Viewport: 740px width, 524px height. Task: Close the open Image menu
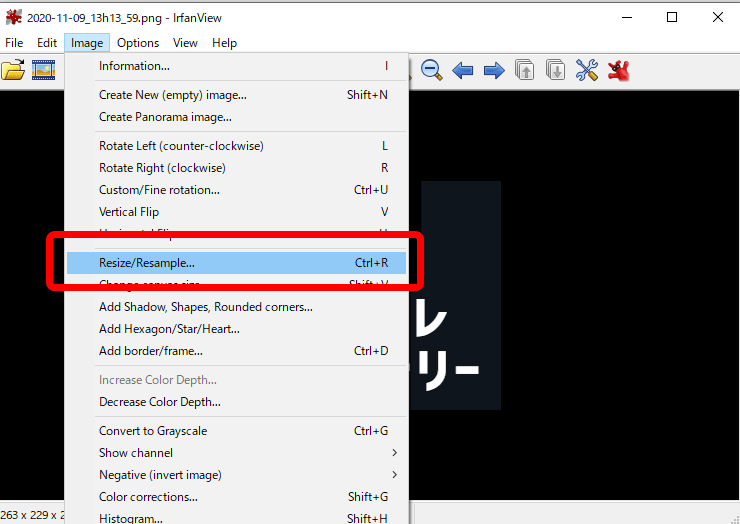87,43
